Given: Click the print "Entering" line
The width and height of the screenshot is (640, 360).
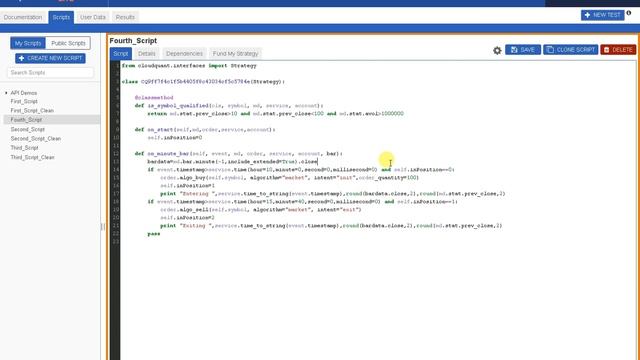Looking at the screenshot, I should (333, 194).
